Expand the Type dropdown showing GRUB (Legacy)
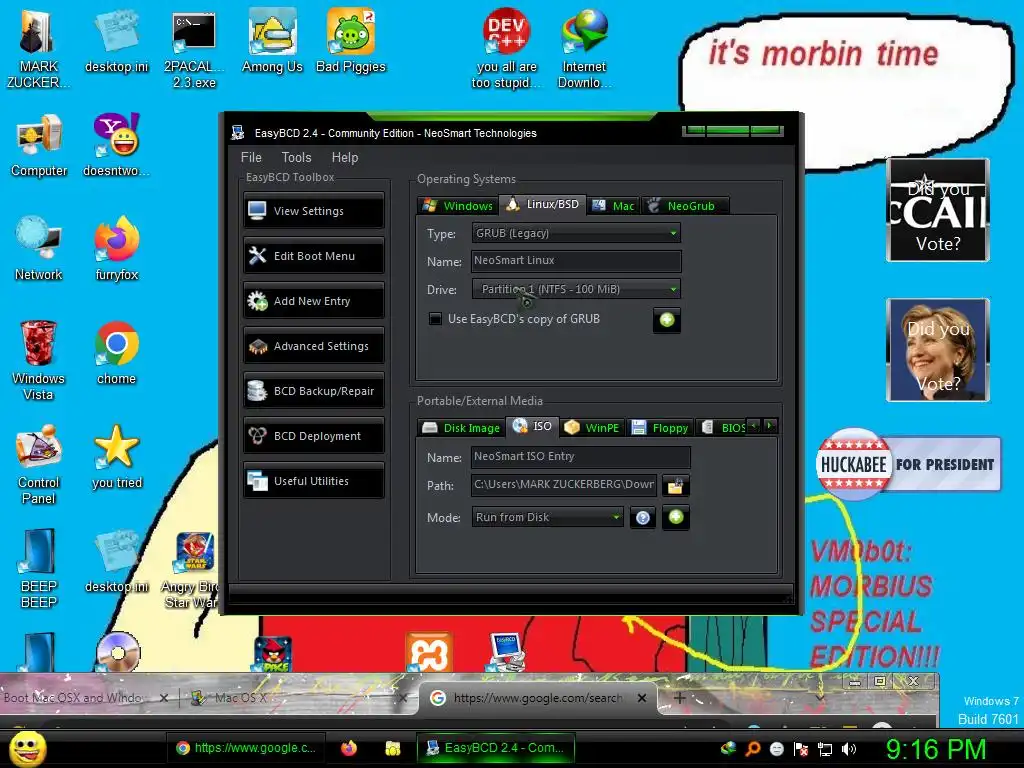Viewport: 1024px width, 768px height. (576, 233)
